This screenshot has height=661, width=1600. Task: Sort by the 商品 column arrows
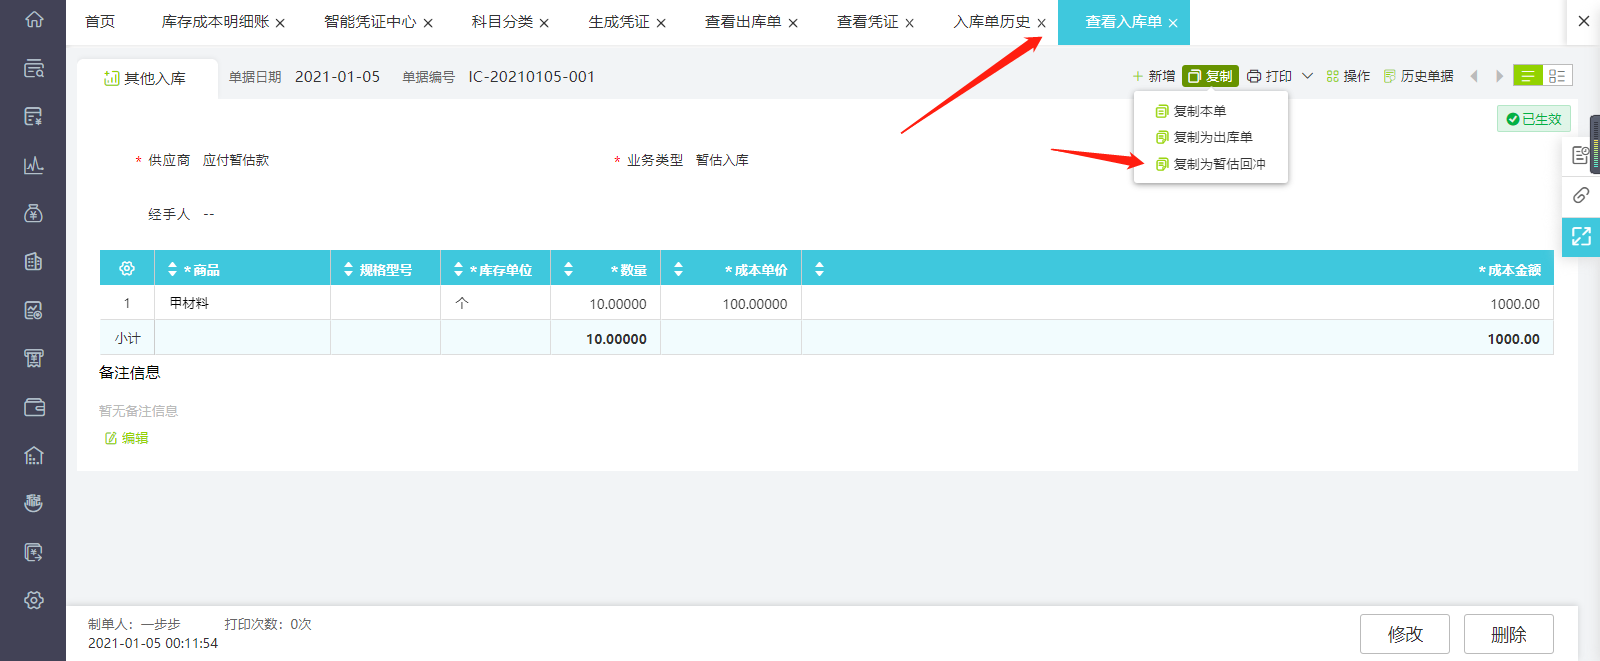(172, 269)
